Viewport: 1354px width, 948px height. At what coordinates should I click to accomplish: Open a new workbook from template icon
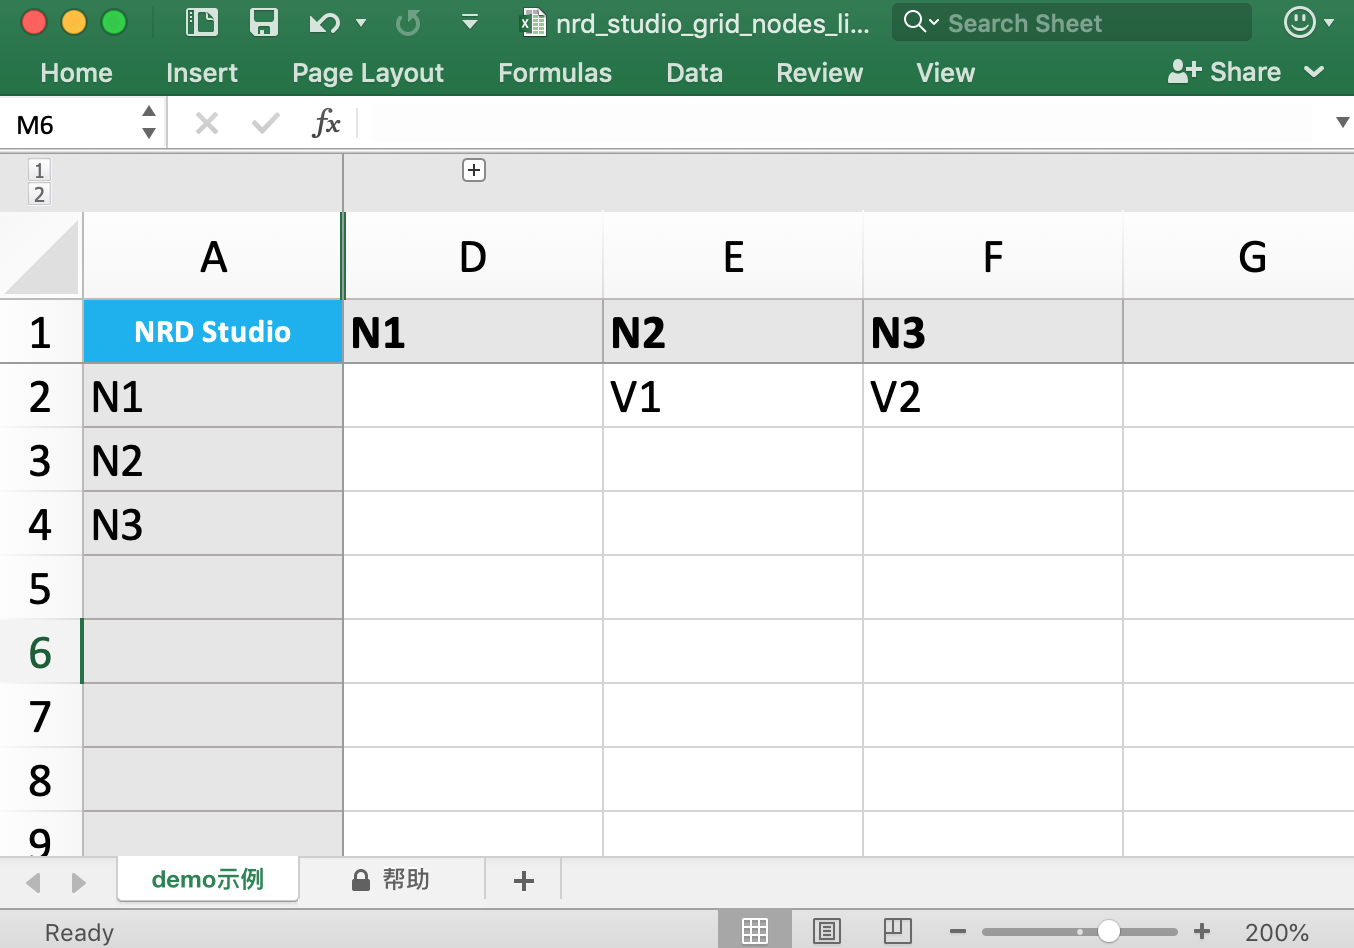(x=201, y=22)
